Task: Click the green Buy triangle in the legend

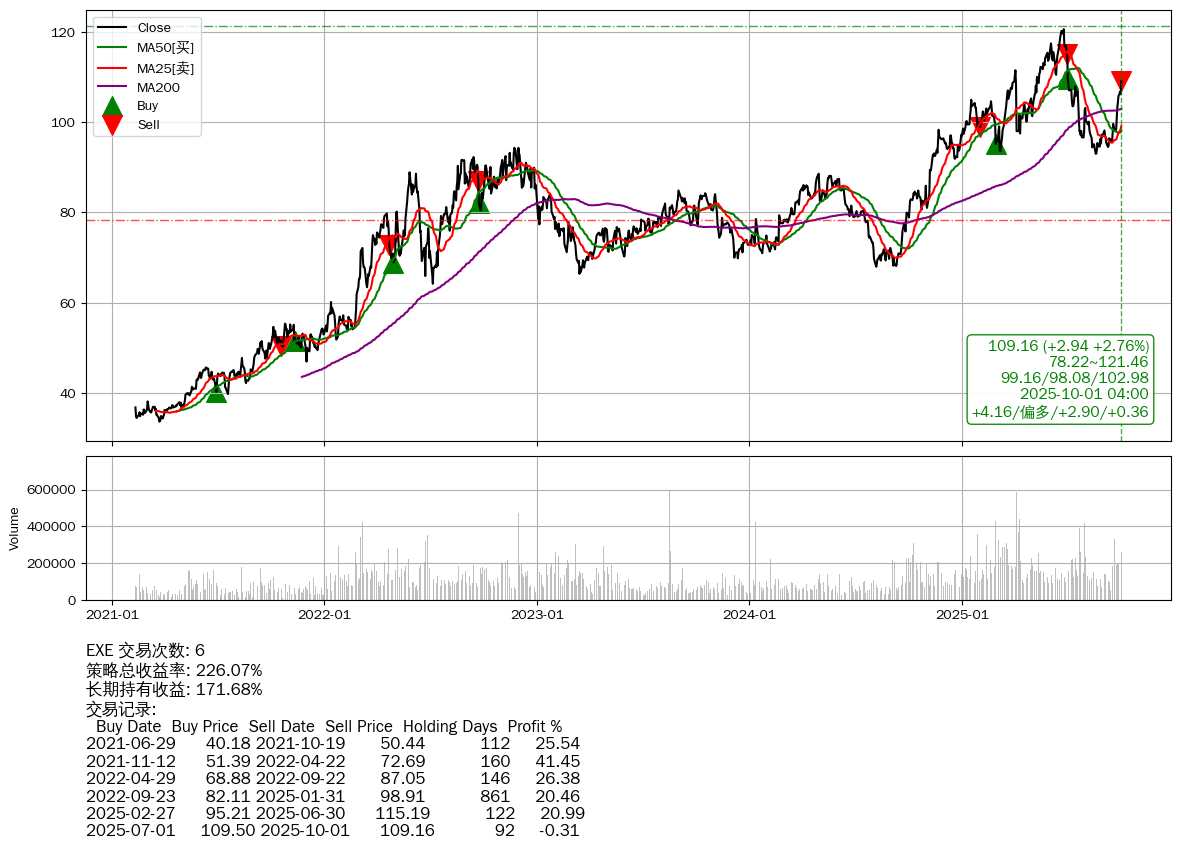Action: 113,106
